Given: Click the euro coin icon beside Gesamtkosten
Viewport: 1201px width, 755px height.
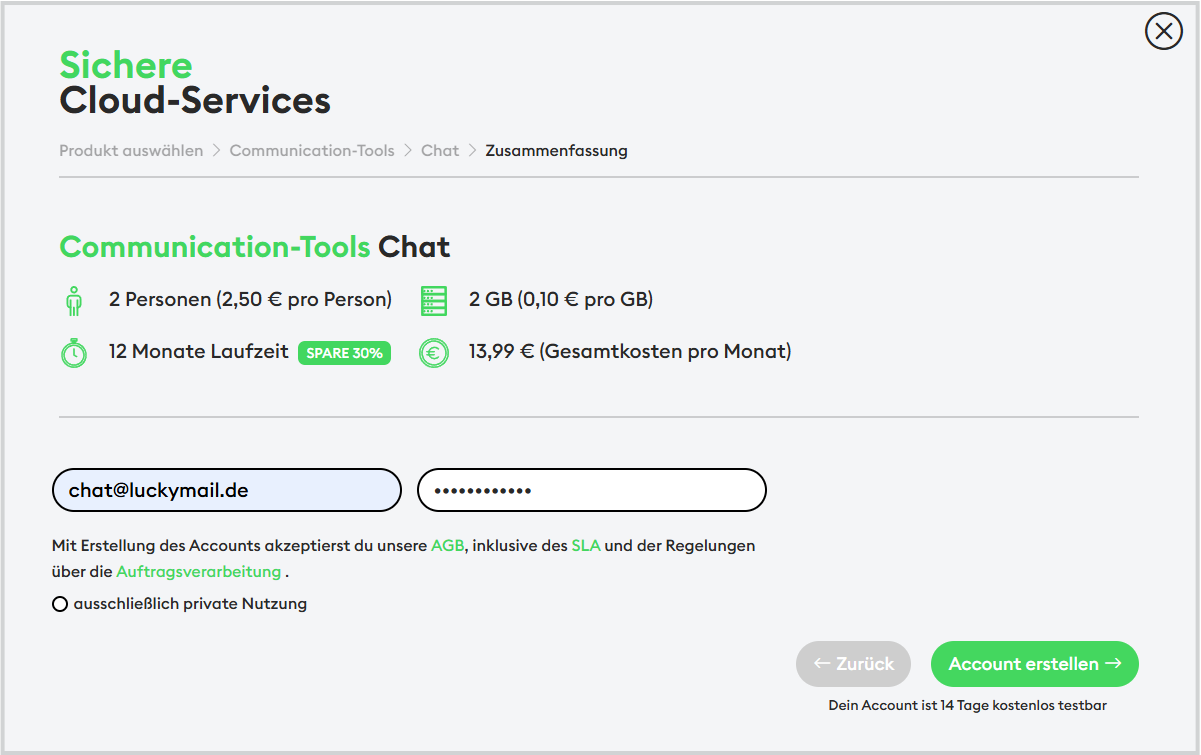Looking at the screenshot, I should [x=434, y=352].
